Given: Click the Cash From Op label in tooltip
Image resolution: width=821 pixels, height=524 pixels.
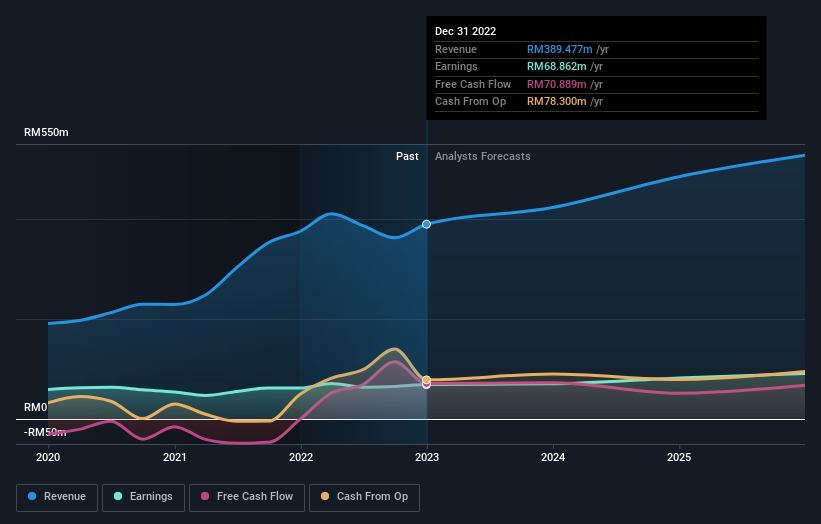Looking at the screenshot, I should click(470, 102).
